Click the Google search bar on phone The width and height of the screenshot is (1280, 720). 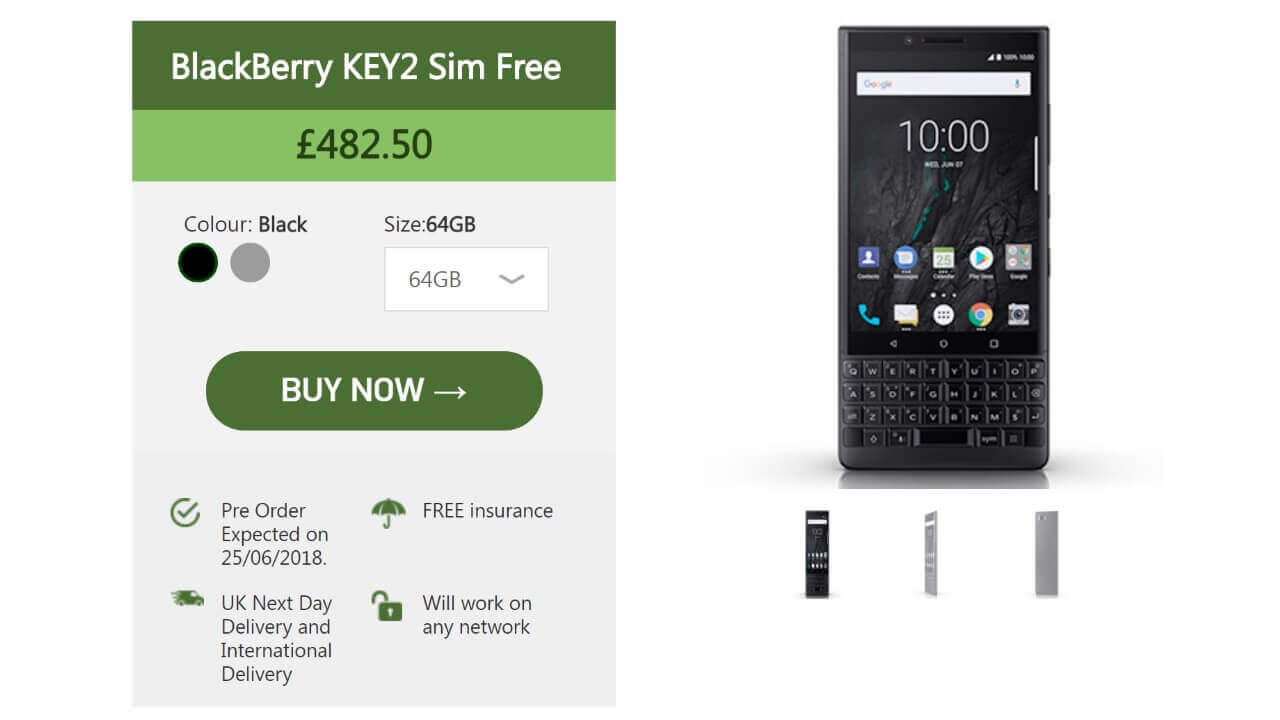[943, 84]
